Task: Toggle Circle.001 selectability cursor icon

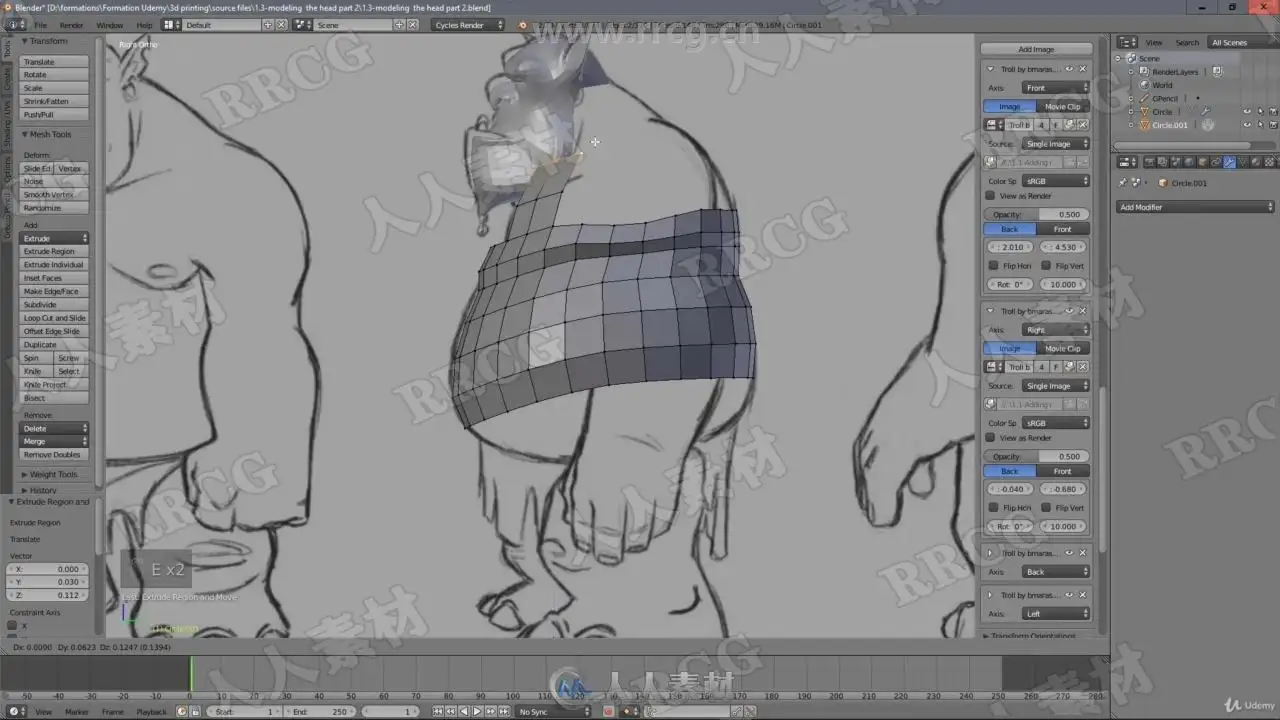Action: point(1260,125)
